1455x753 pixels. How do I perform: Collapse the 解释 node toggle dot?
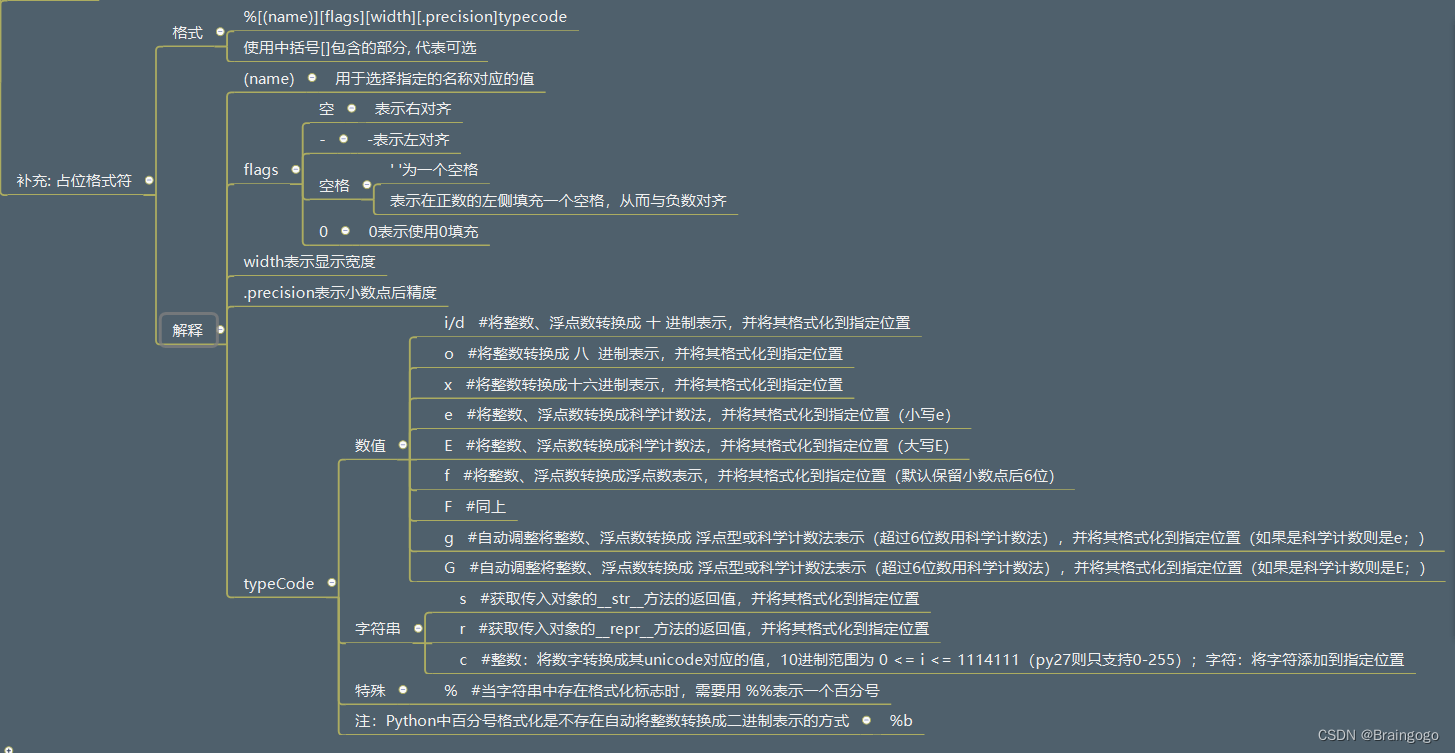(221, 328)
